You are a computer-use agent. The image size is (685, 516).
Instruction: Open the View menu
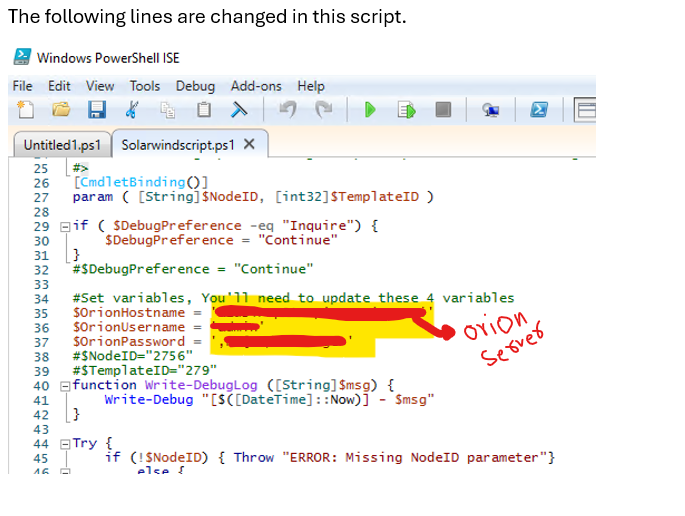pyautogui.click(x=100, y=86)
